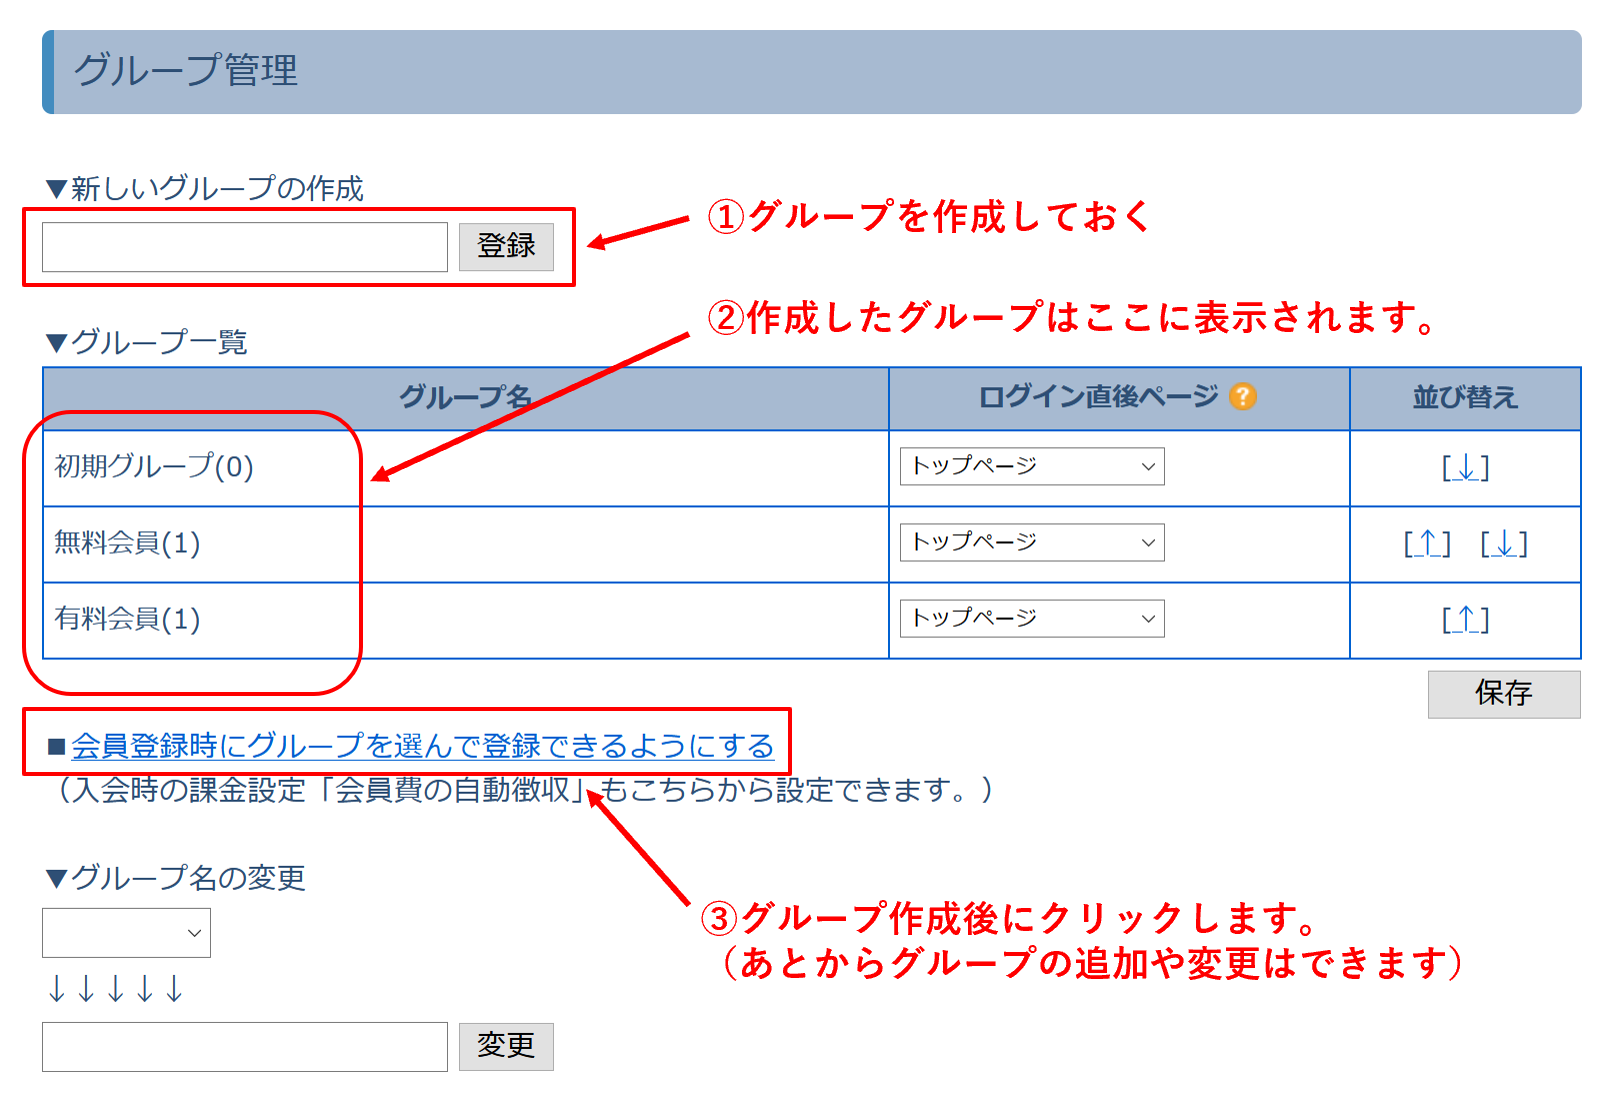This screenshot has height=1105, width=1617.
Task: Open 会員登録時にグループを選んで登録できるようにする link
Action: coord(423,746)
